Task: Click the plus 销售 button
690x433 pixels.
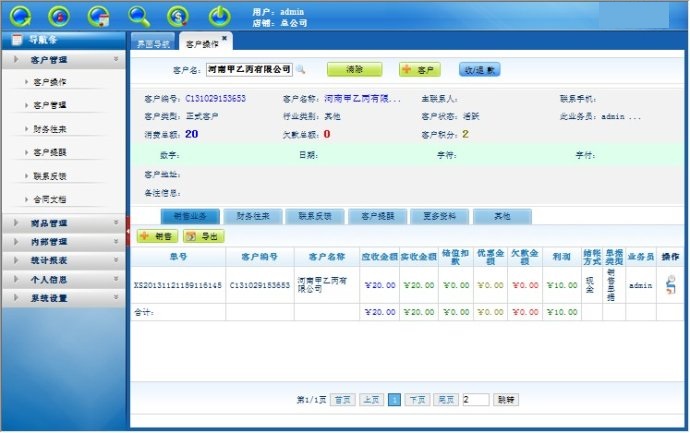Action: tap(157, 236)
